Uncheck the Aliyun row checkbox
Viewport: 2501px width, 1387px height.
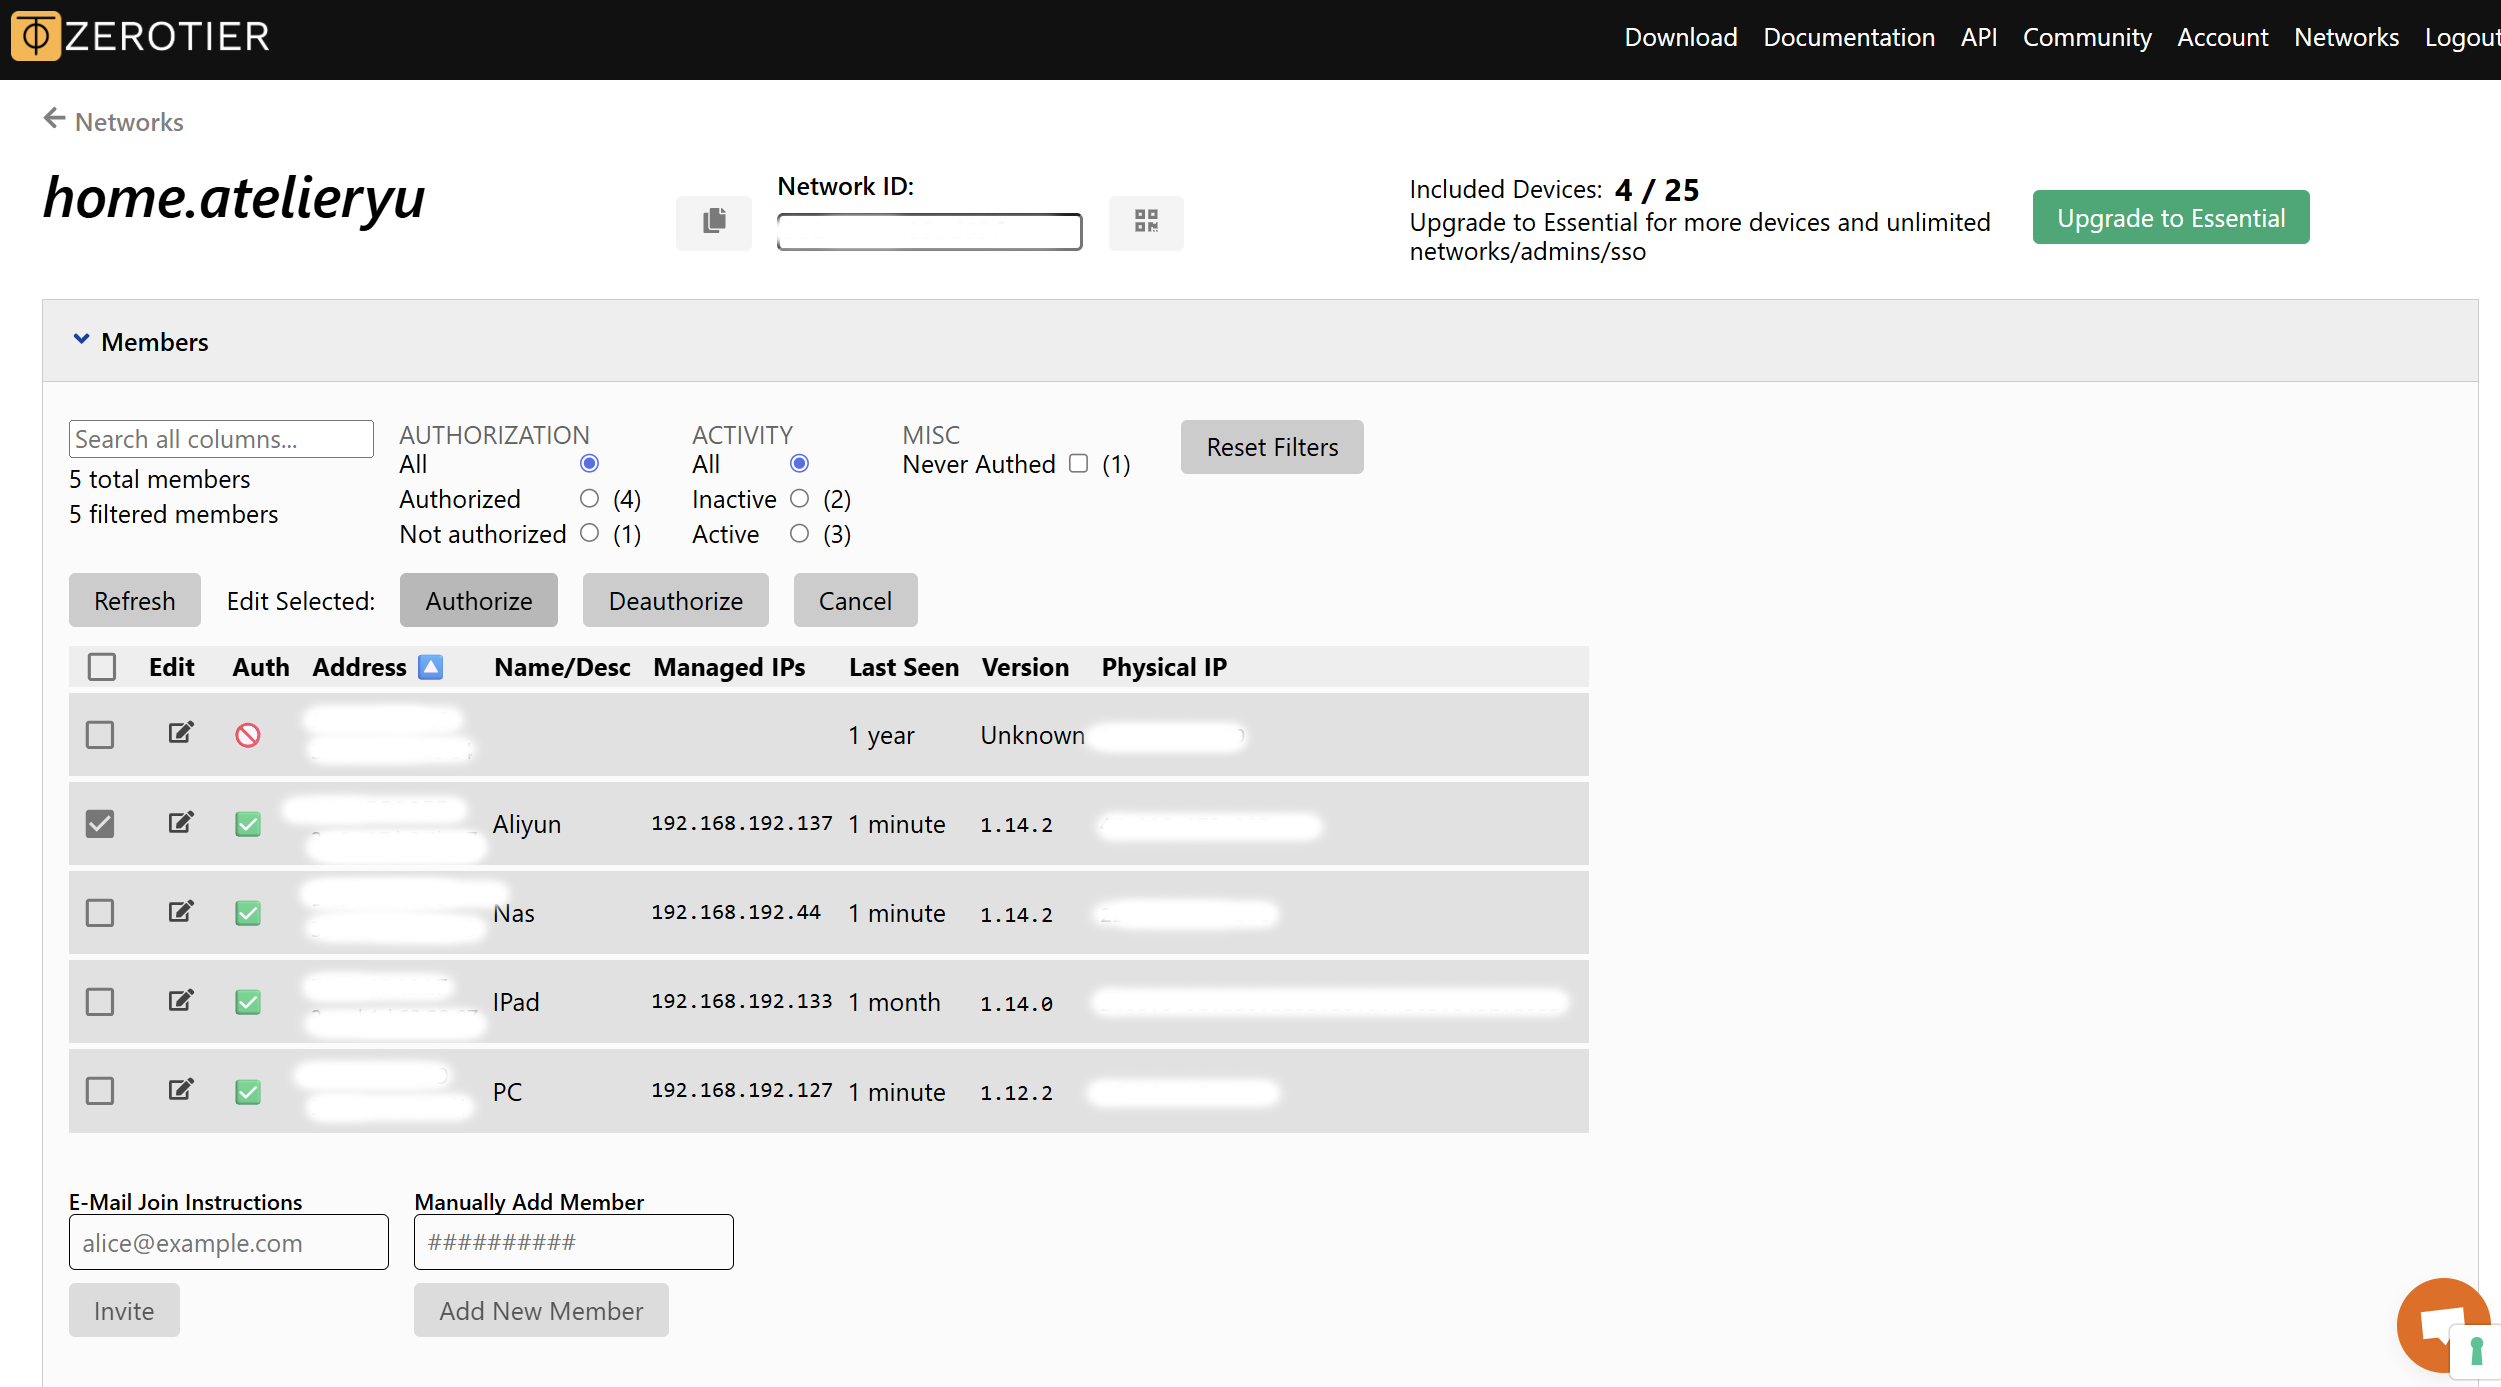point(100,823)
